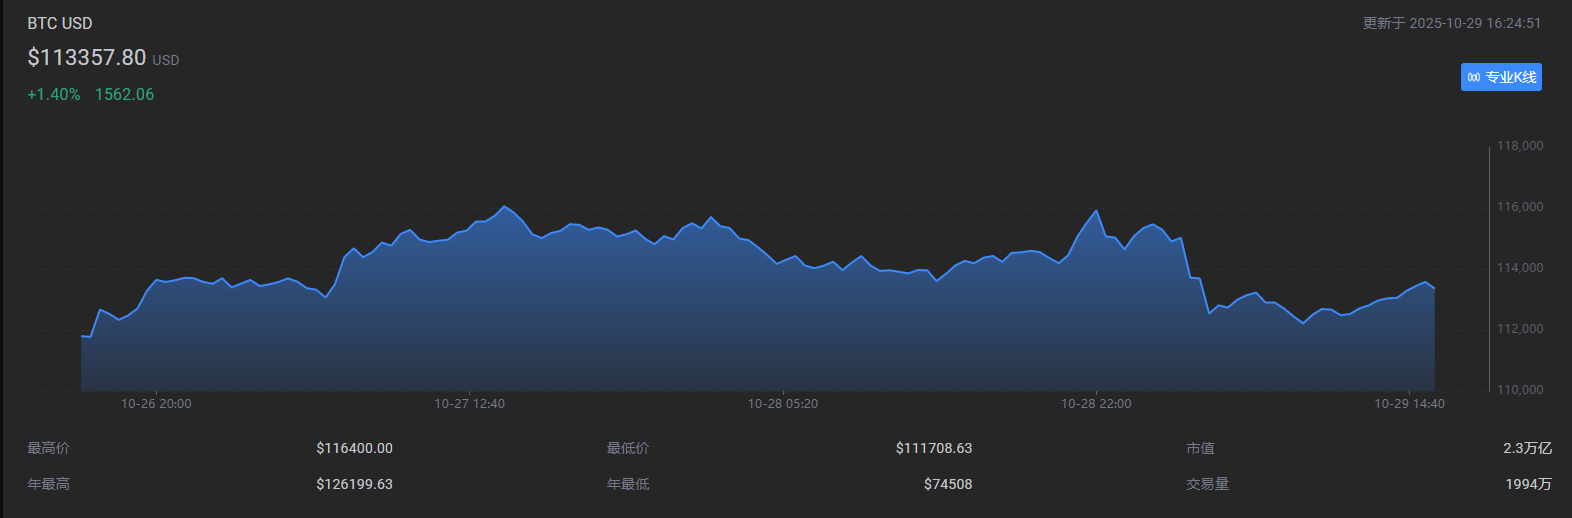This screenshot has height=518, width=1572.
Task: Select the 10-28 05:20 time axis label
Action: 783,404
